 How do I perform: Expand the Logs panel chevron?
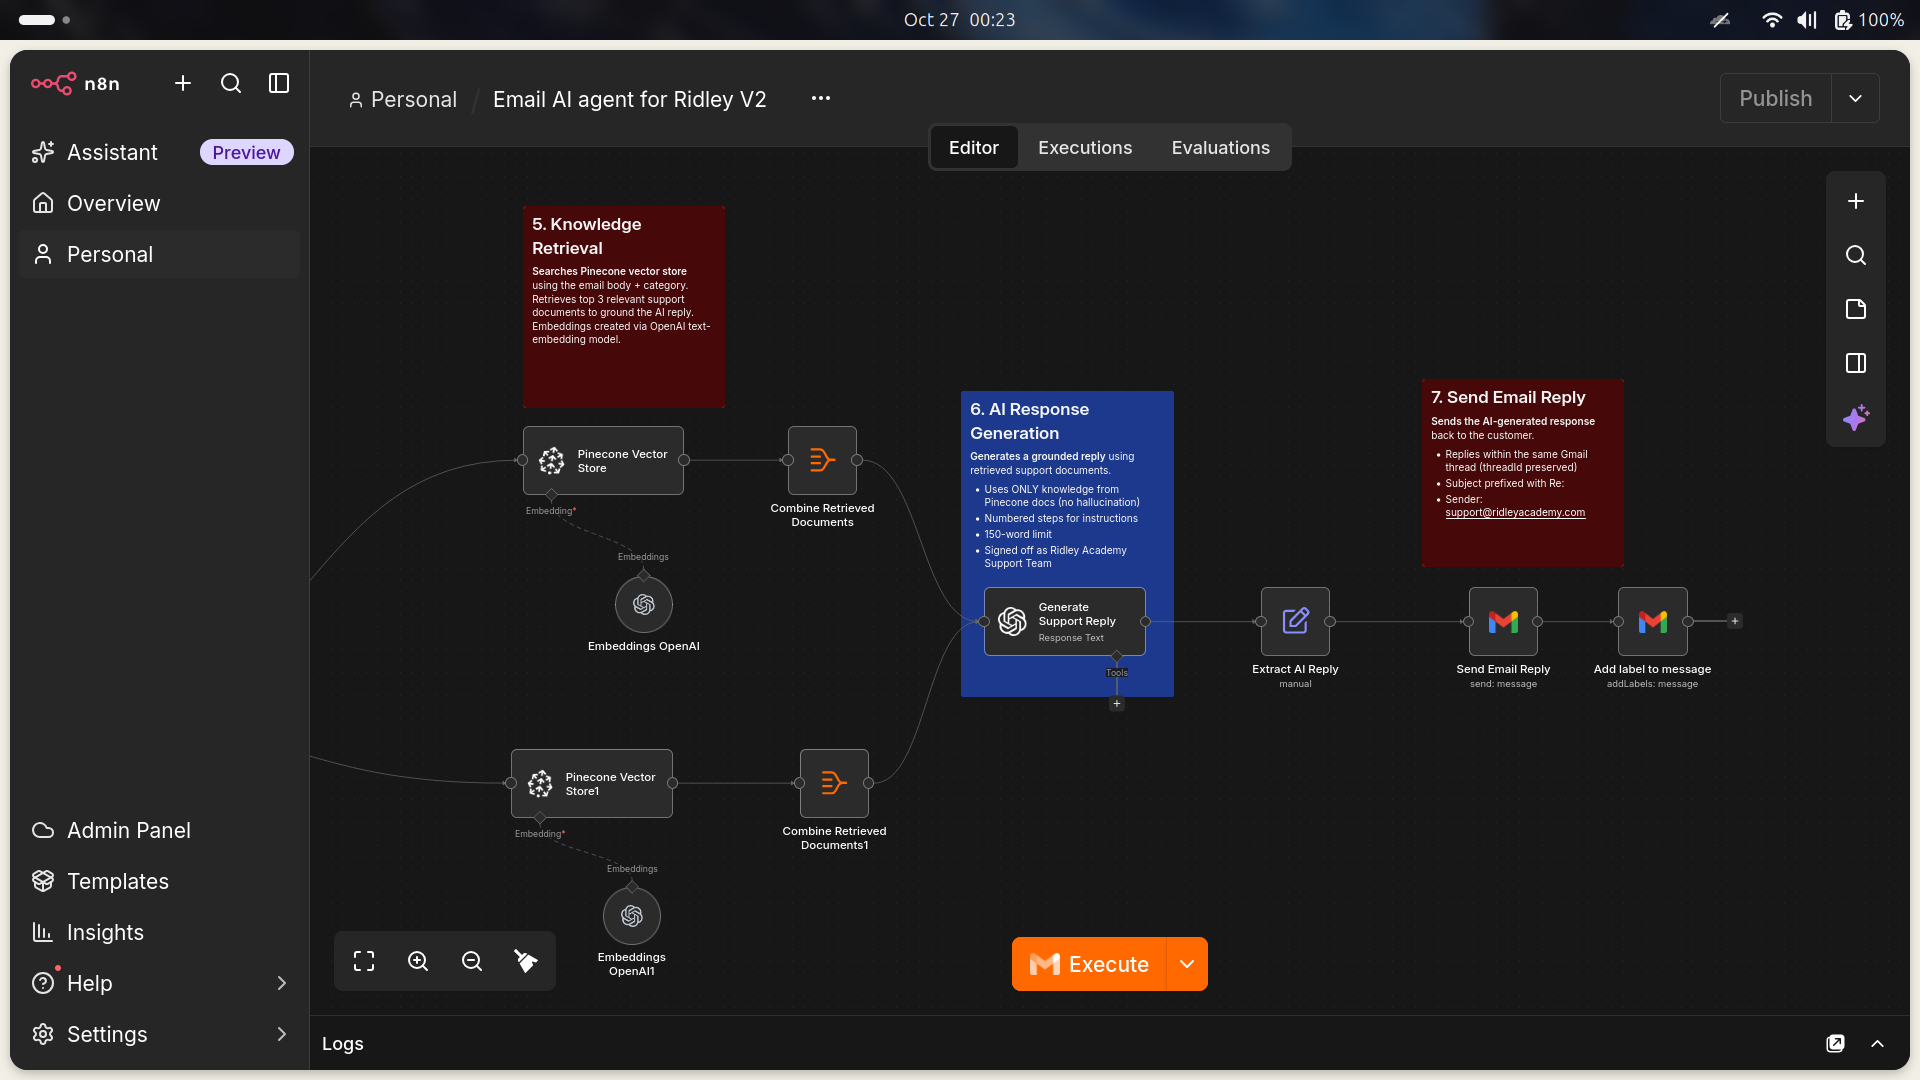pos(1878,1043)
